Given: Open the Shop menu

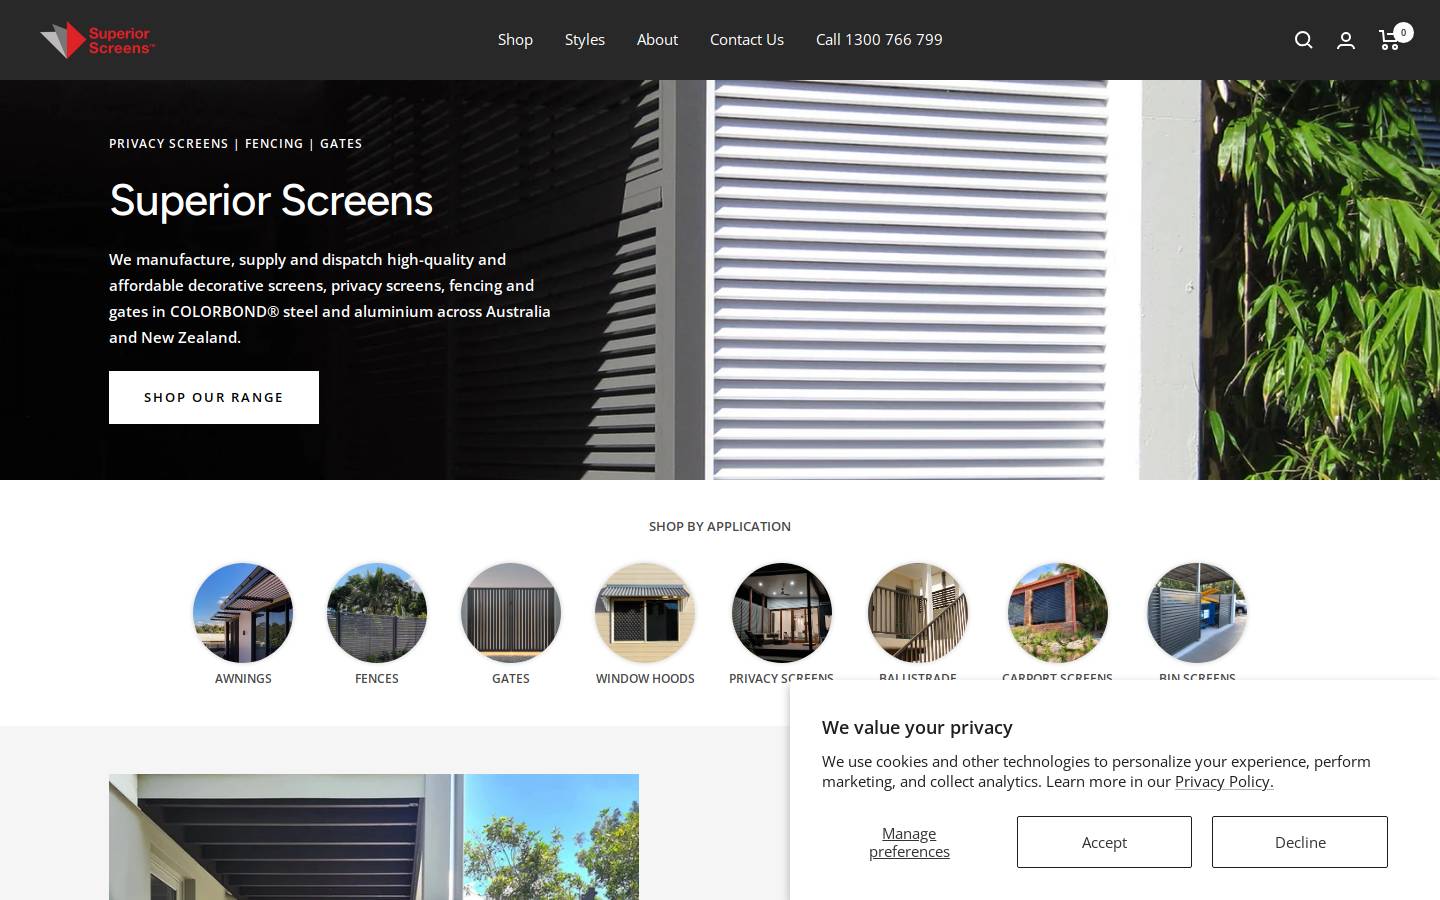Looking at the screenshot, I should click(x=515, y=39).
